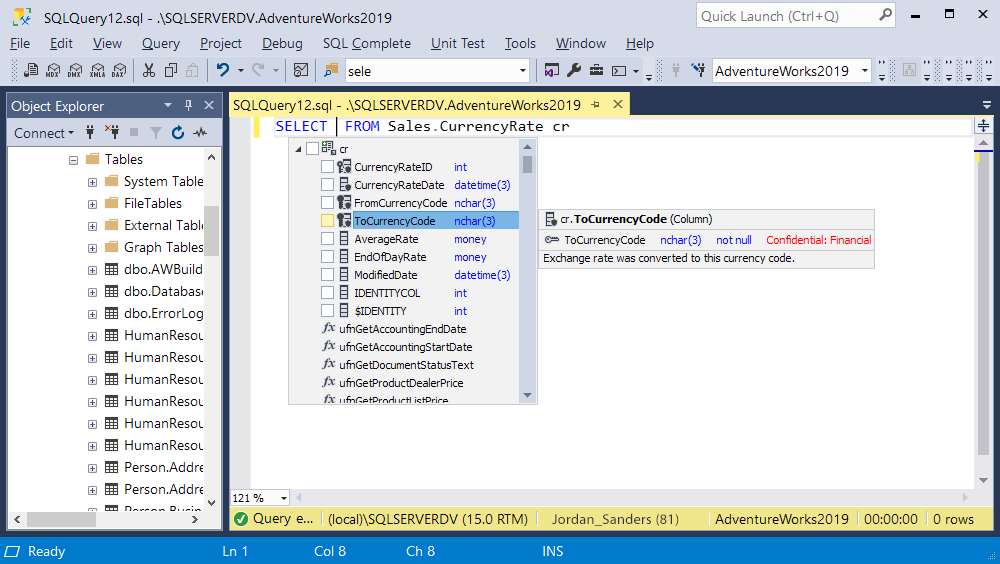Click the Cut scissors icon
The height and width of the screenshot is (564, 1000).
click(149, 70)
